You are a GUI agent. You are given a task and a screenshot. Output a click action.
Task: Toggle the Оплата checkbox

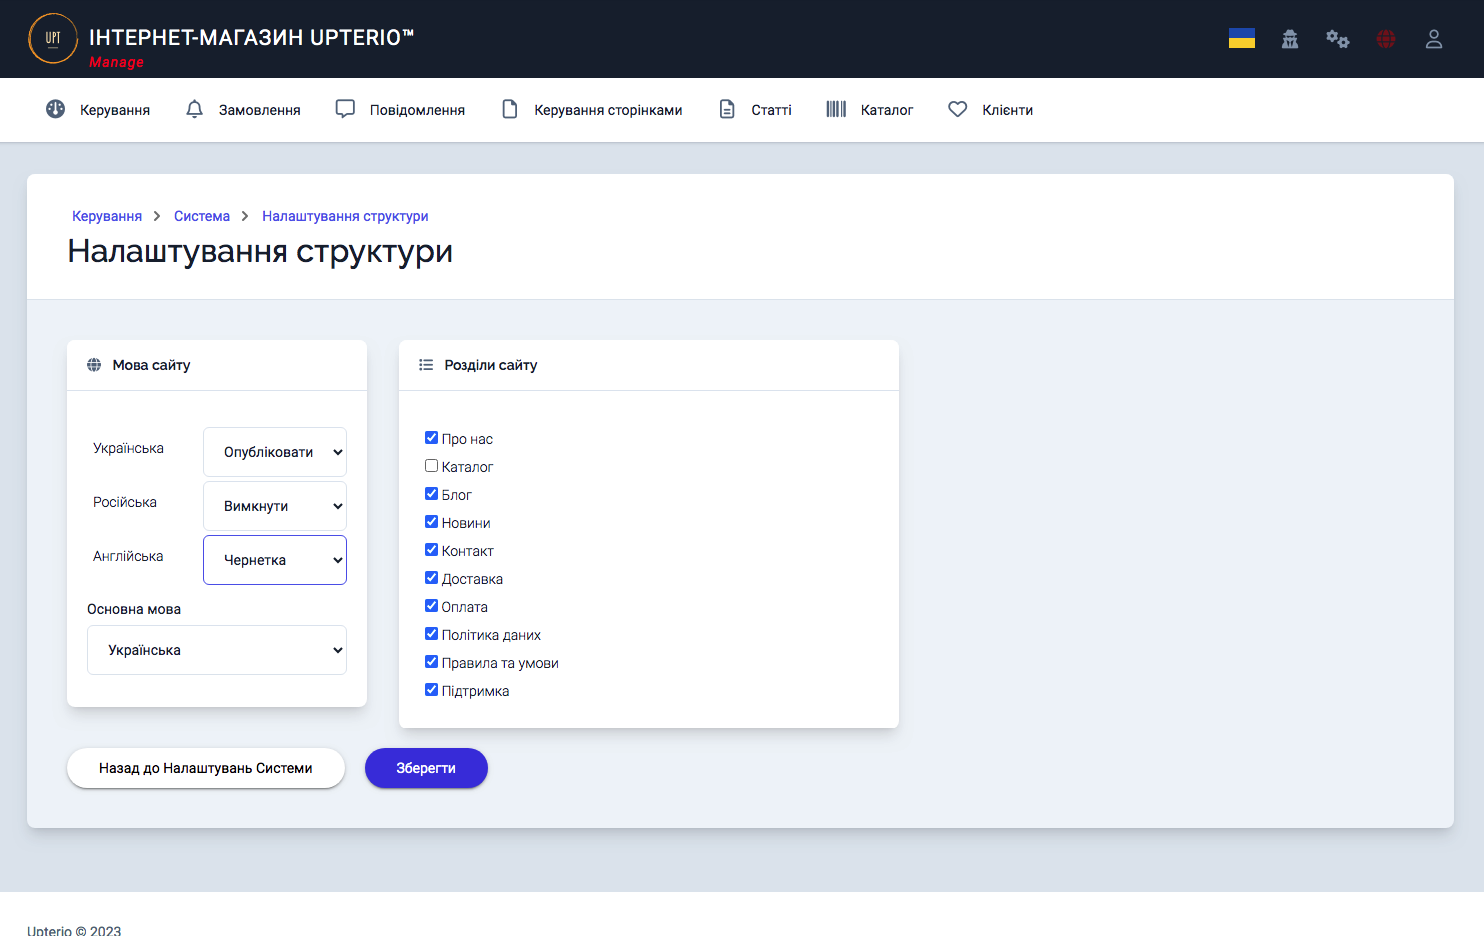(x=432, y=606)
